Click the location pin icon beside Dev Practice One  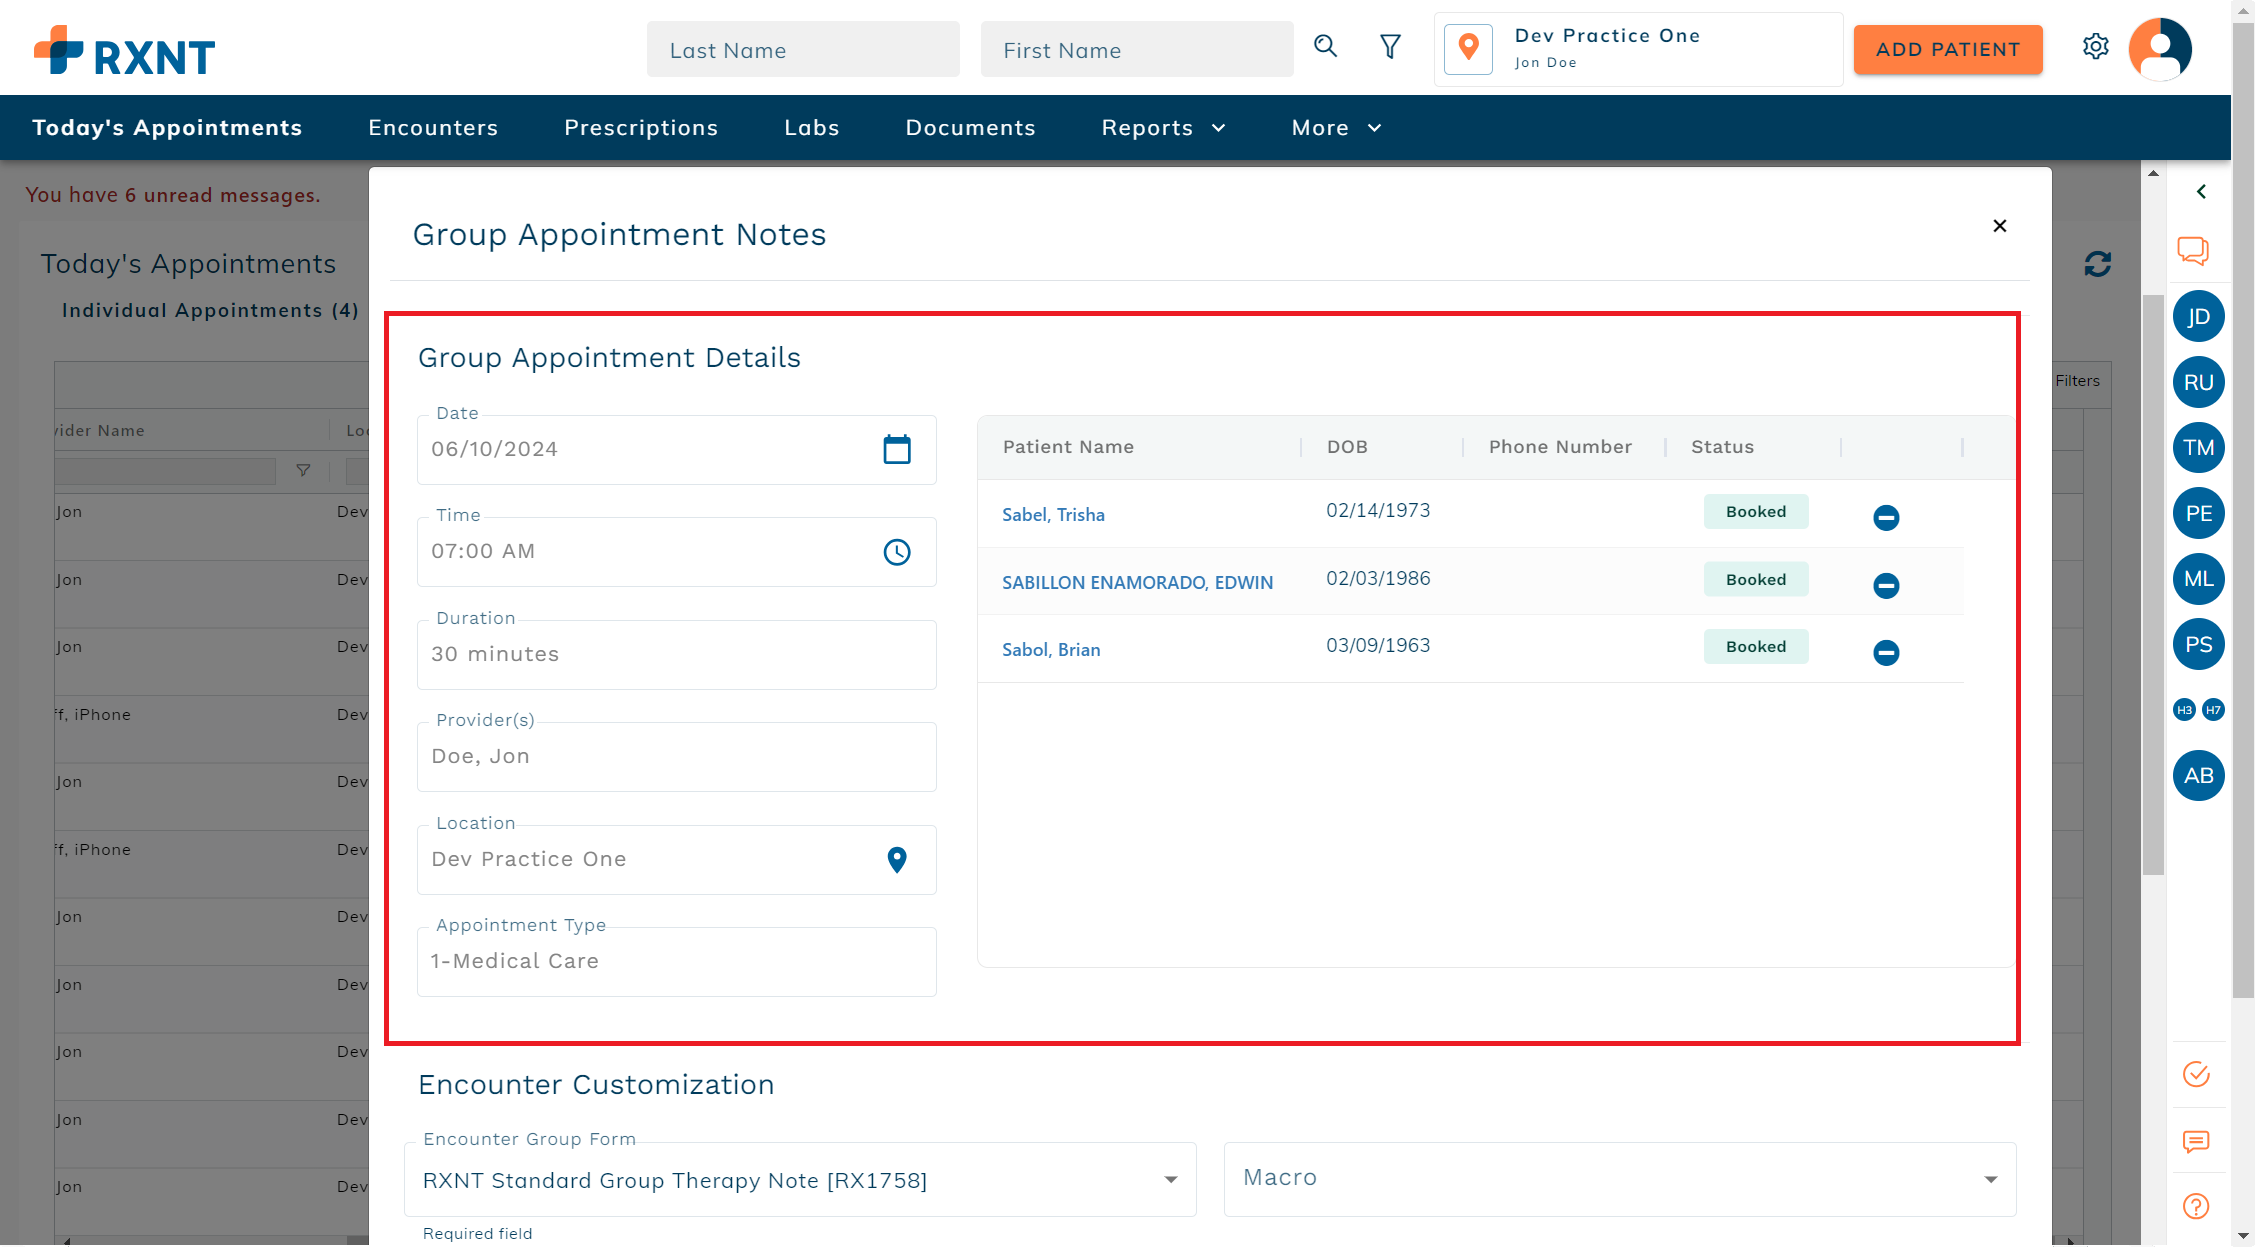click(1468, 48)
